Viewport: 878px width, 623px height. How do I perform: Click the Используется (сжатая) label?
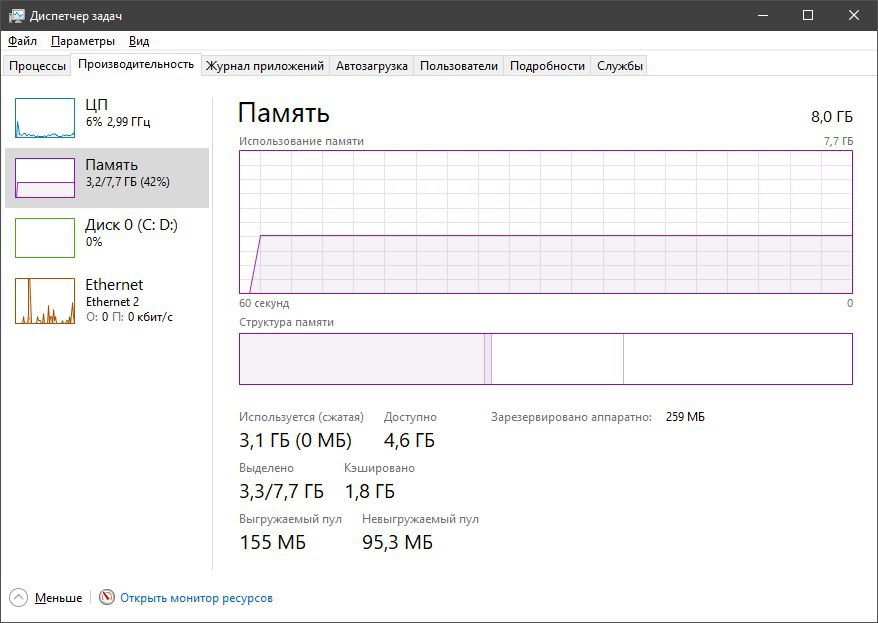301,417
